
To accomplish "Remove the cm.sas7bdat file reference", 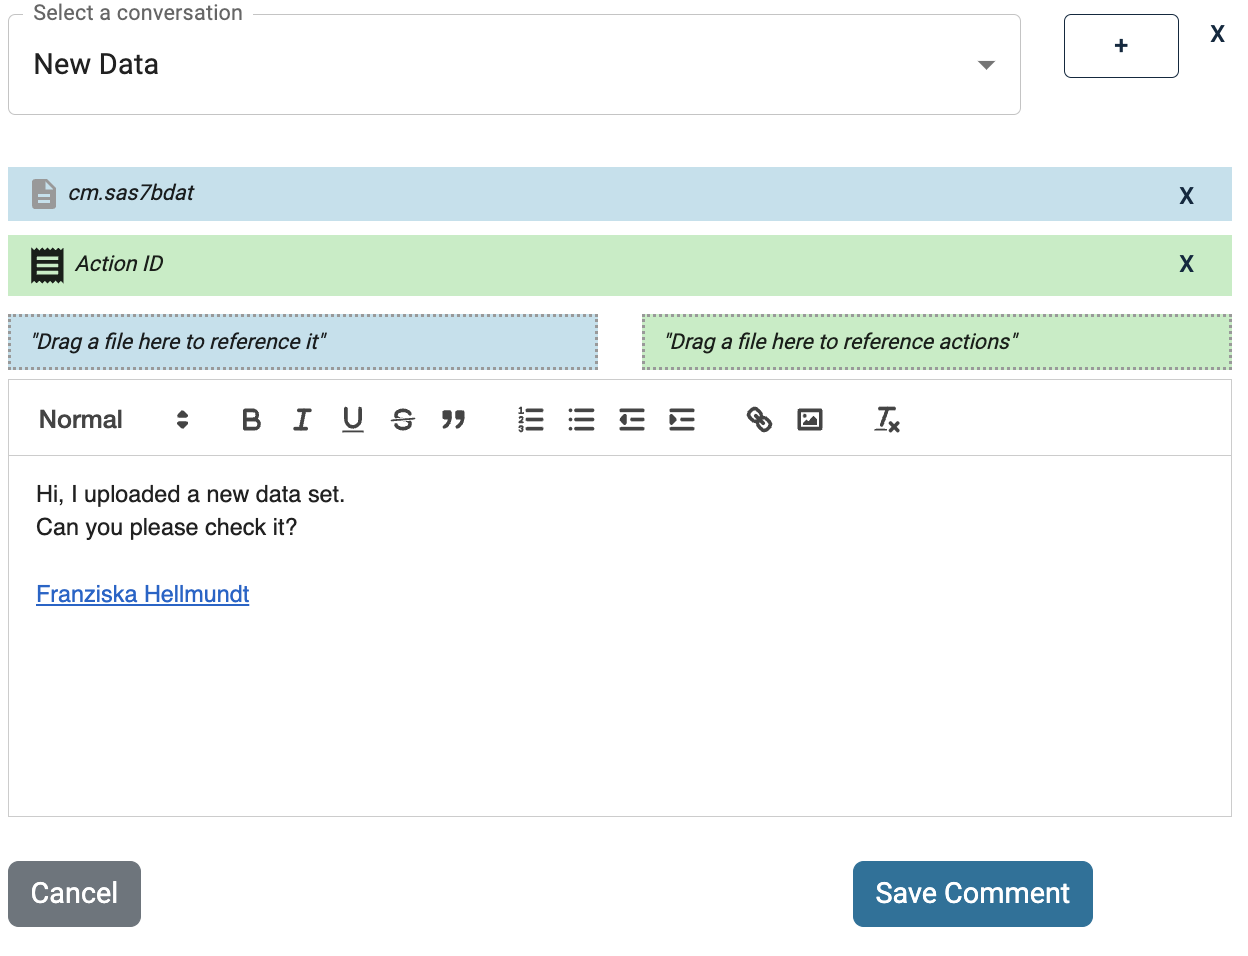I will click(1186, 196).
